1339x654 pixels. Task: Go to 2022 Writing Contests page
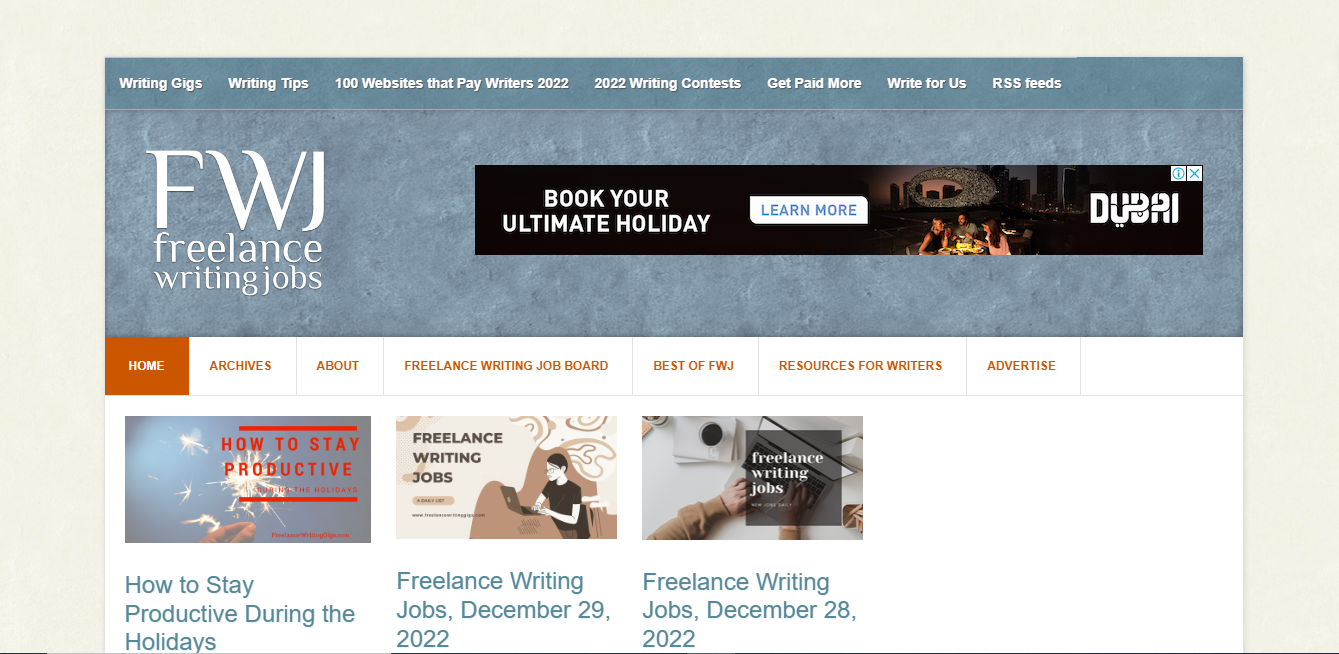point(668,83)
